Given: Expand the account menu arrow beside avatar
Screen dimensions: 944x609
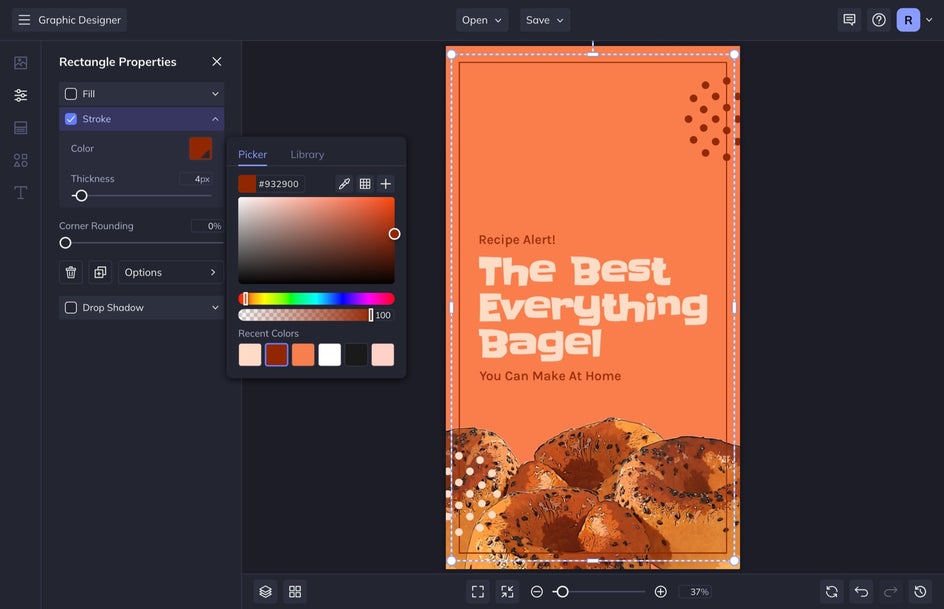Looking at the screenshot, I should 929,20.
